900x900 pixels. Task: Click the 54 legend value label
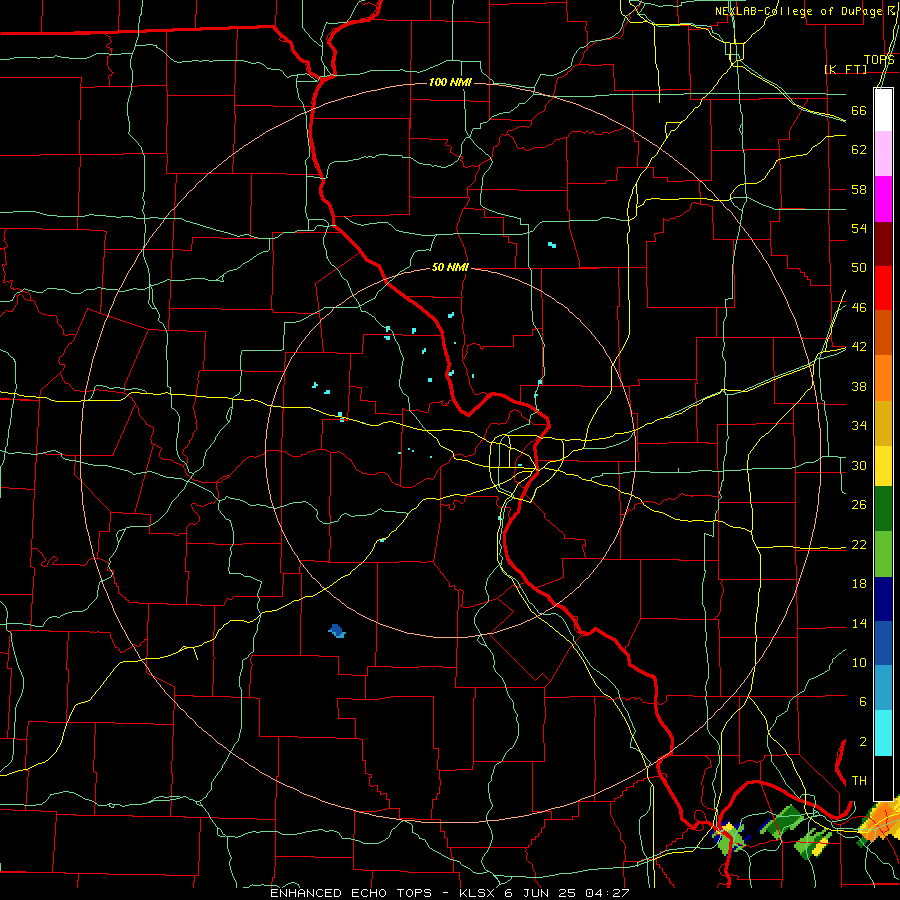859,228
